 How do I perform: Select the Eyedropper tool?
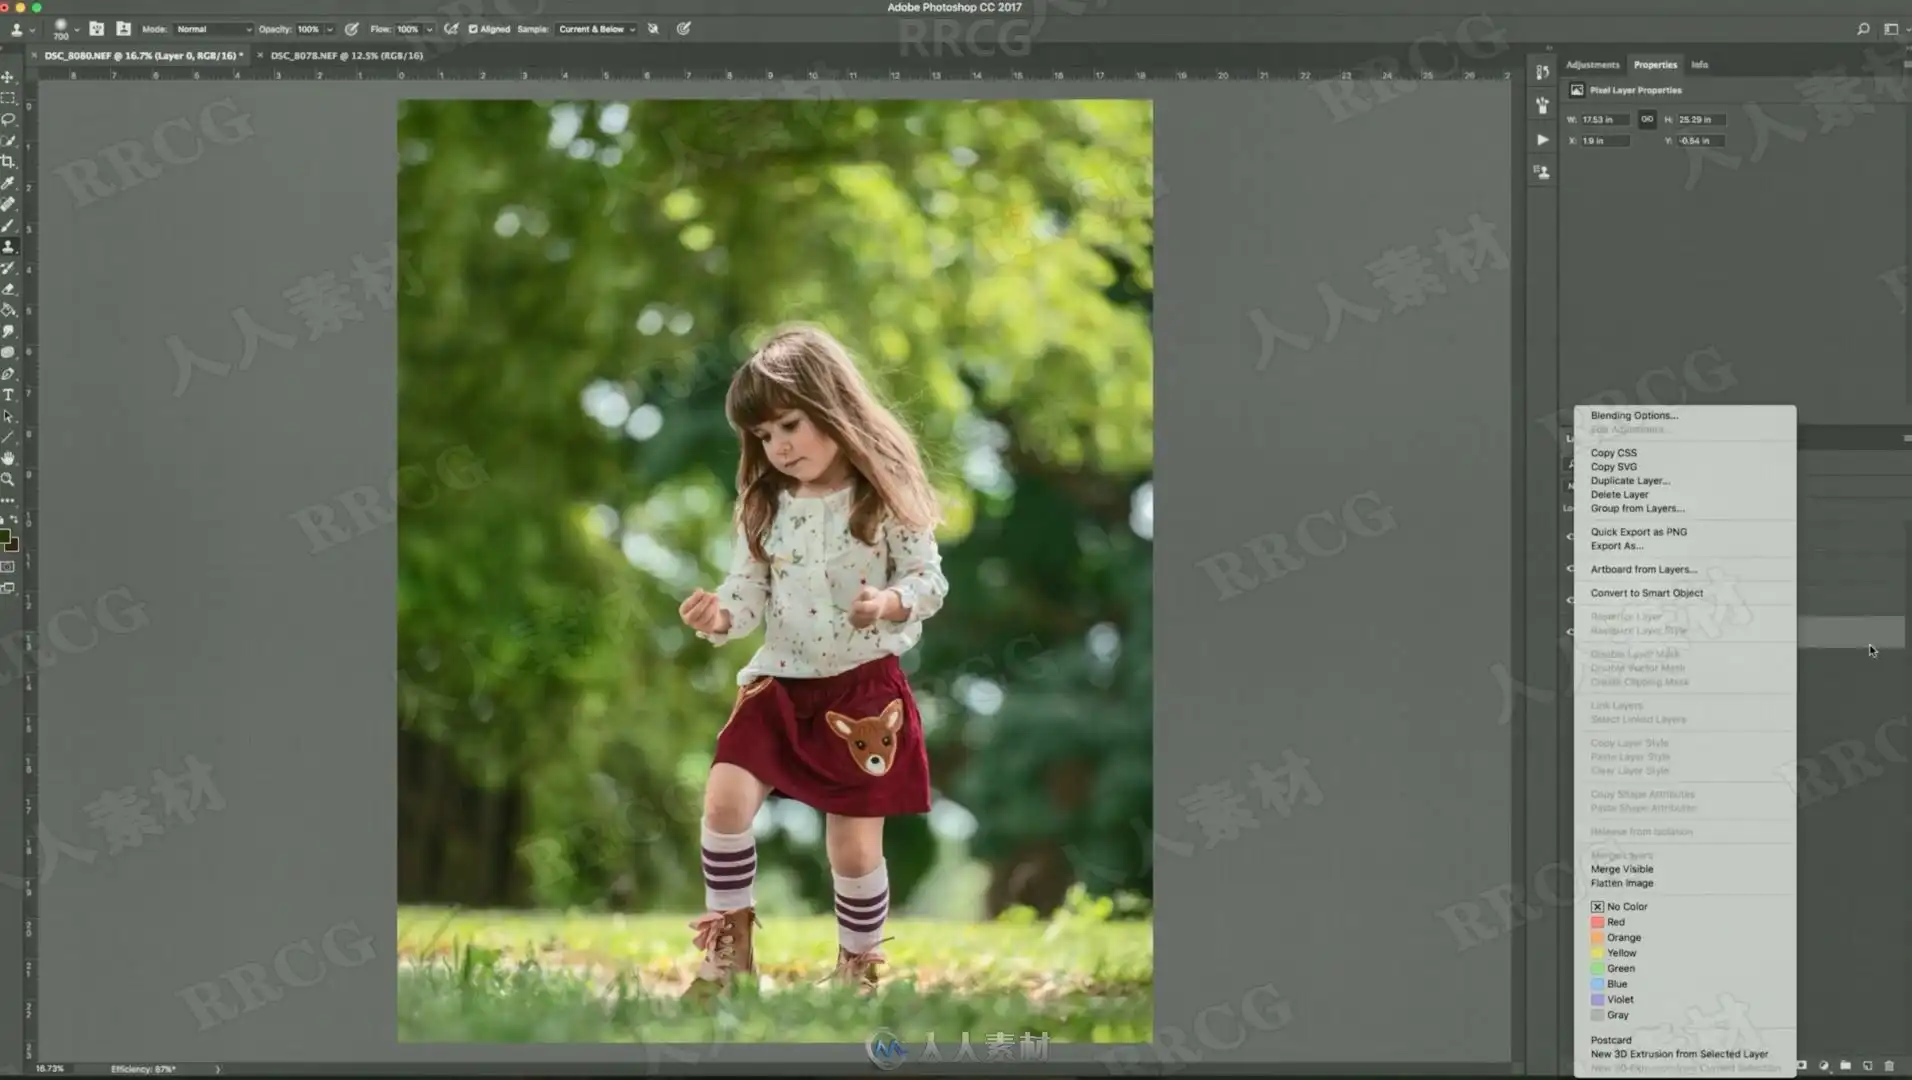pyautogui.click(x=8, y=183)
